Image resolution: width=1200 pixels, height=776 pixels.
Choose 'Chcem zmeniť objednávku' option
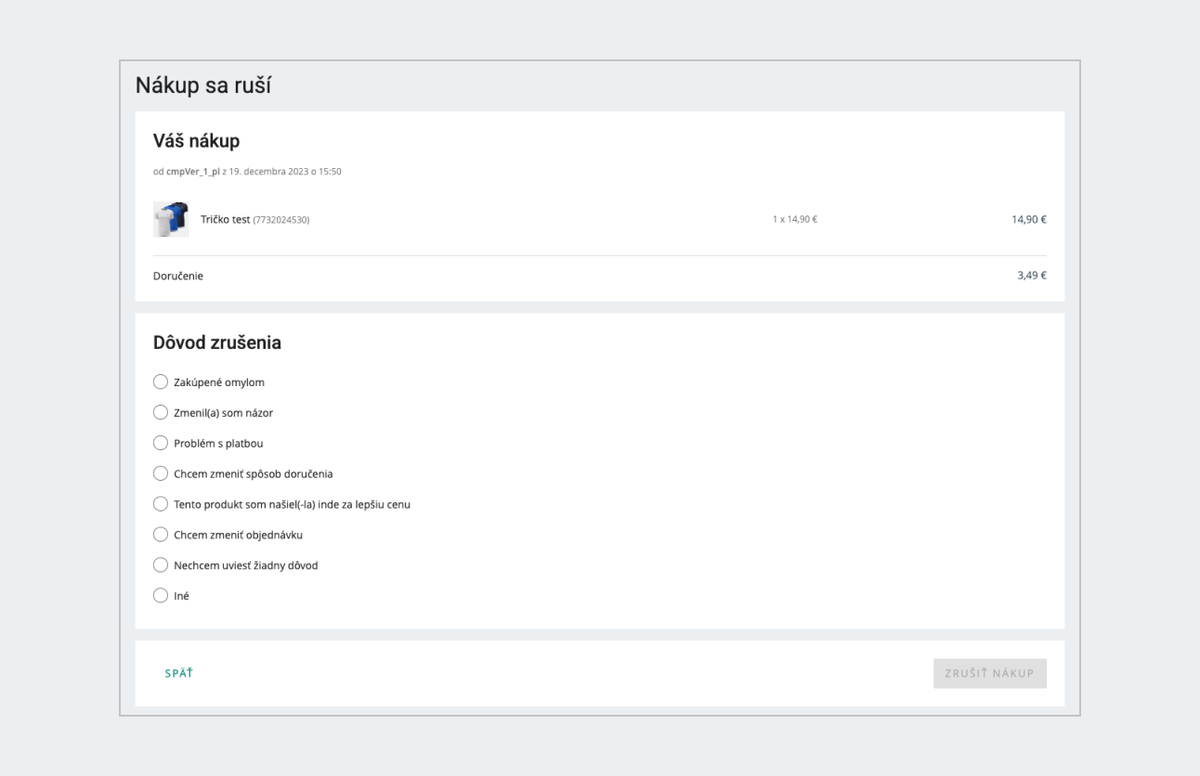[160, 534]
